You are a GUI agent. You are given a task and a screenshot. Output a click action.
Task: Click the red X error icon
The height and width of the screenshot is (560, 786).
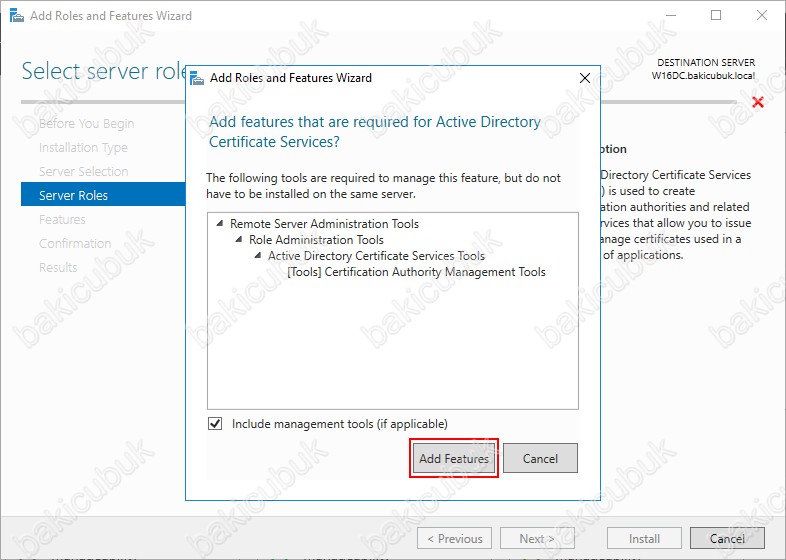pos(758,102)
